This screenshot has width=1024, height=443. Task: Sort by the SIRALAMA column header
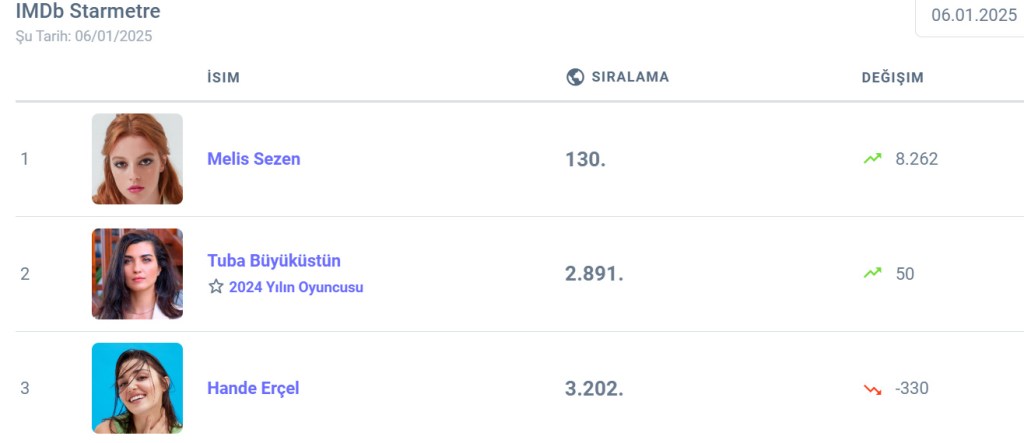pyautogui.click(x=630, y=77)
